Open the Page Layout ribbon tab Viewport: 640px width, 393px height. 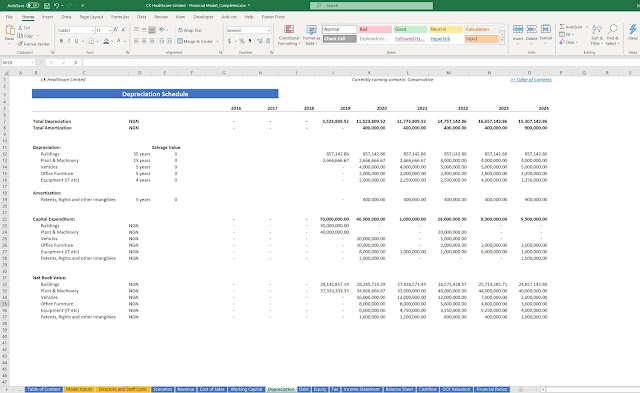click(91, 17)
